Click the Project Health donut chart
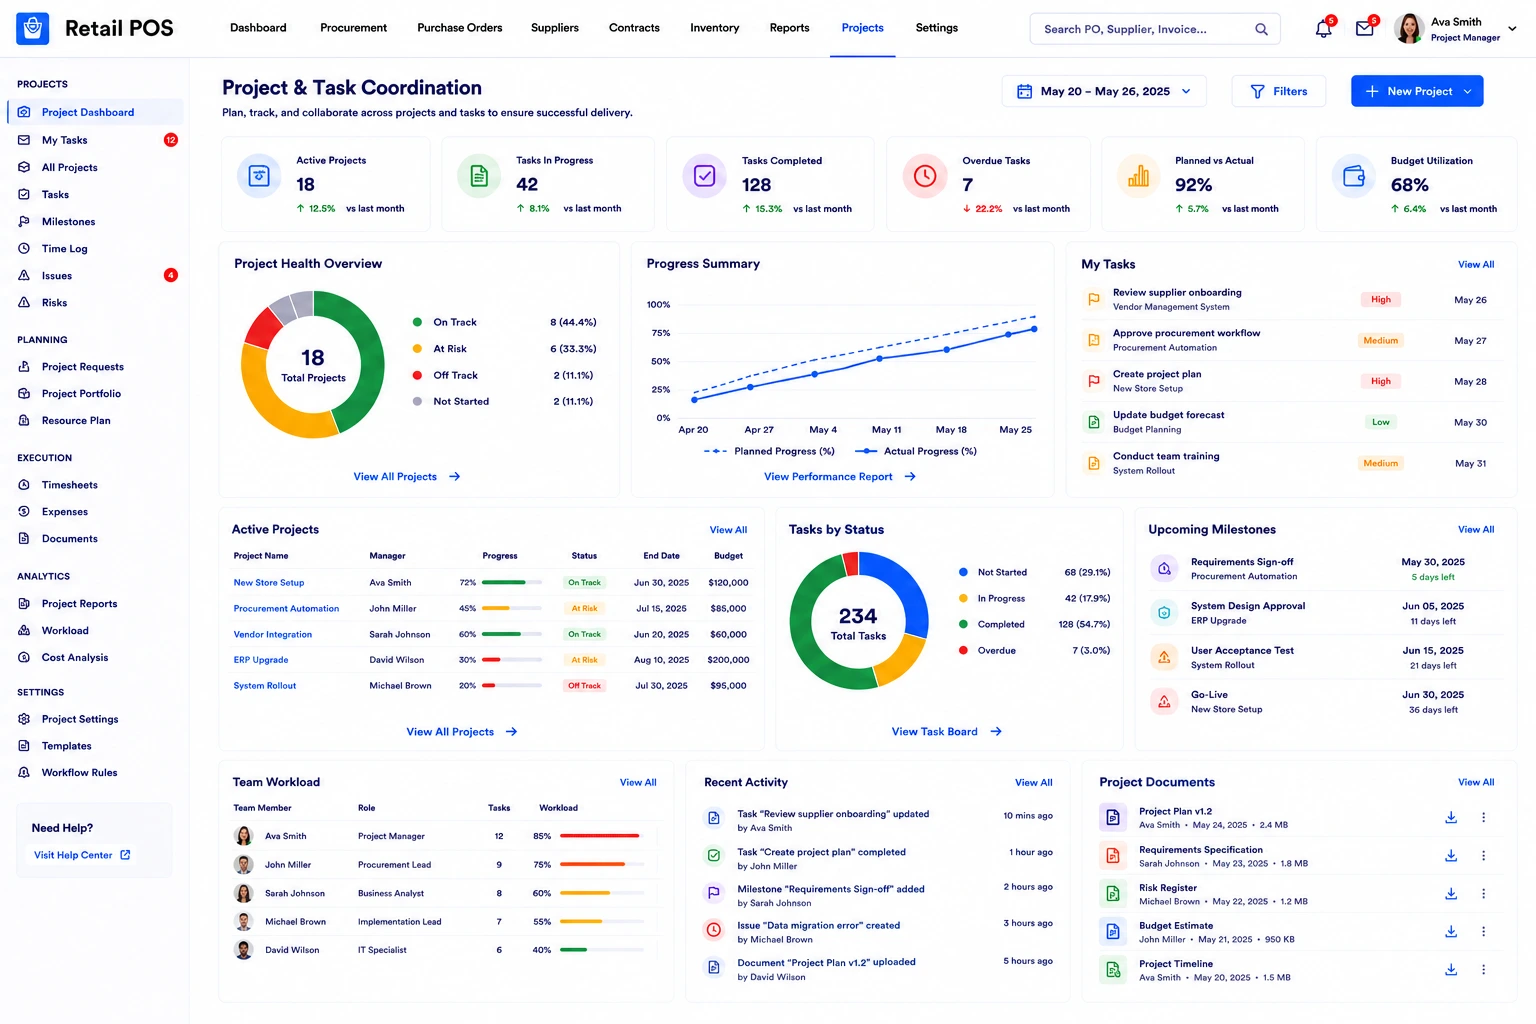Screen dimensions: 1536x1024 point(313,364)
